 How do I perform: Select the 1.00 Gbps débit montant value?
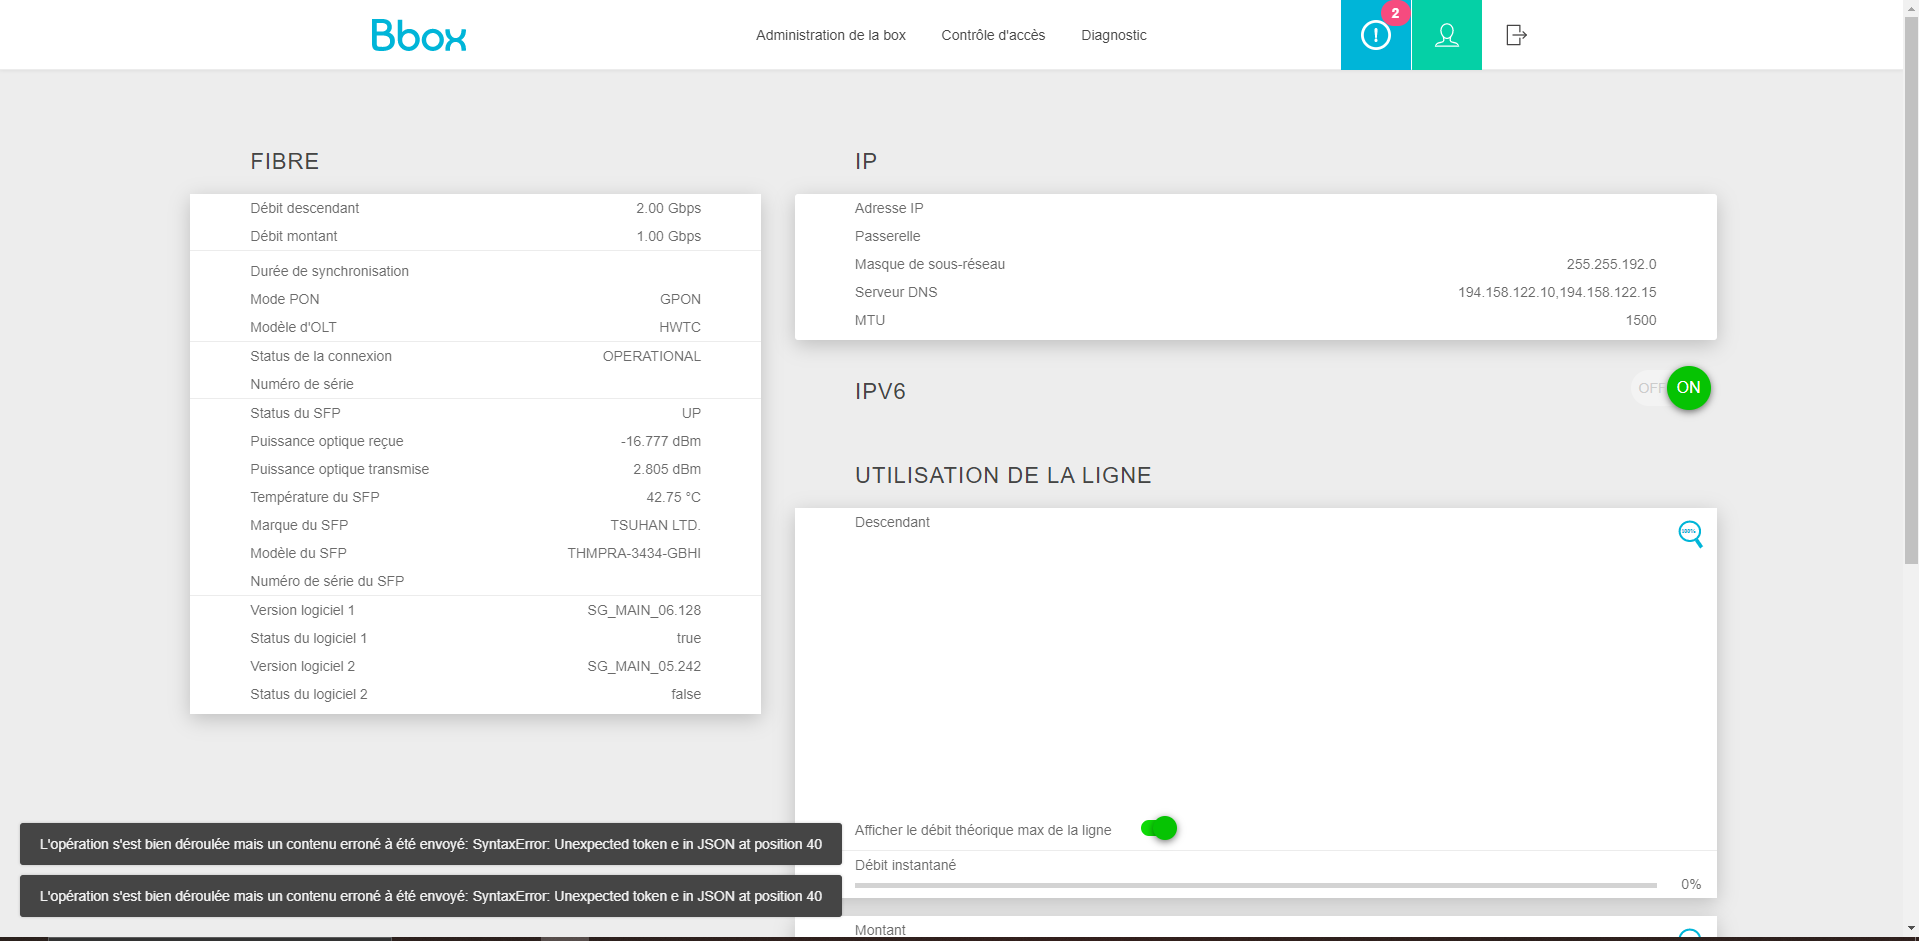click(x=668, y=236)
